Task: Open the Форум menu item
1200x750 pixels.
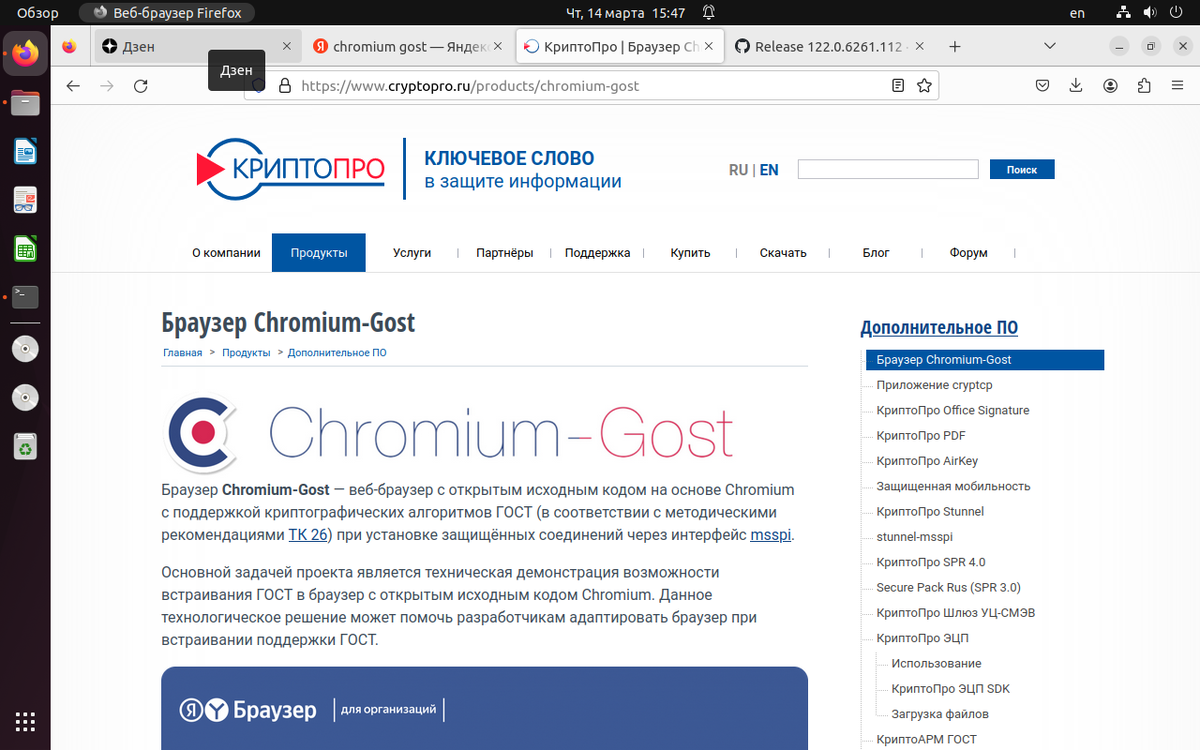Action: click(969, 253)
